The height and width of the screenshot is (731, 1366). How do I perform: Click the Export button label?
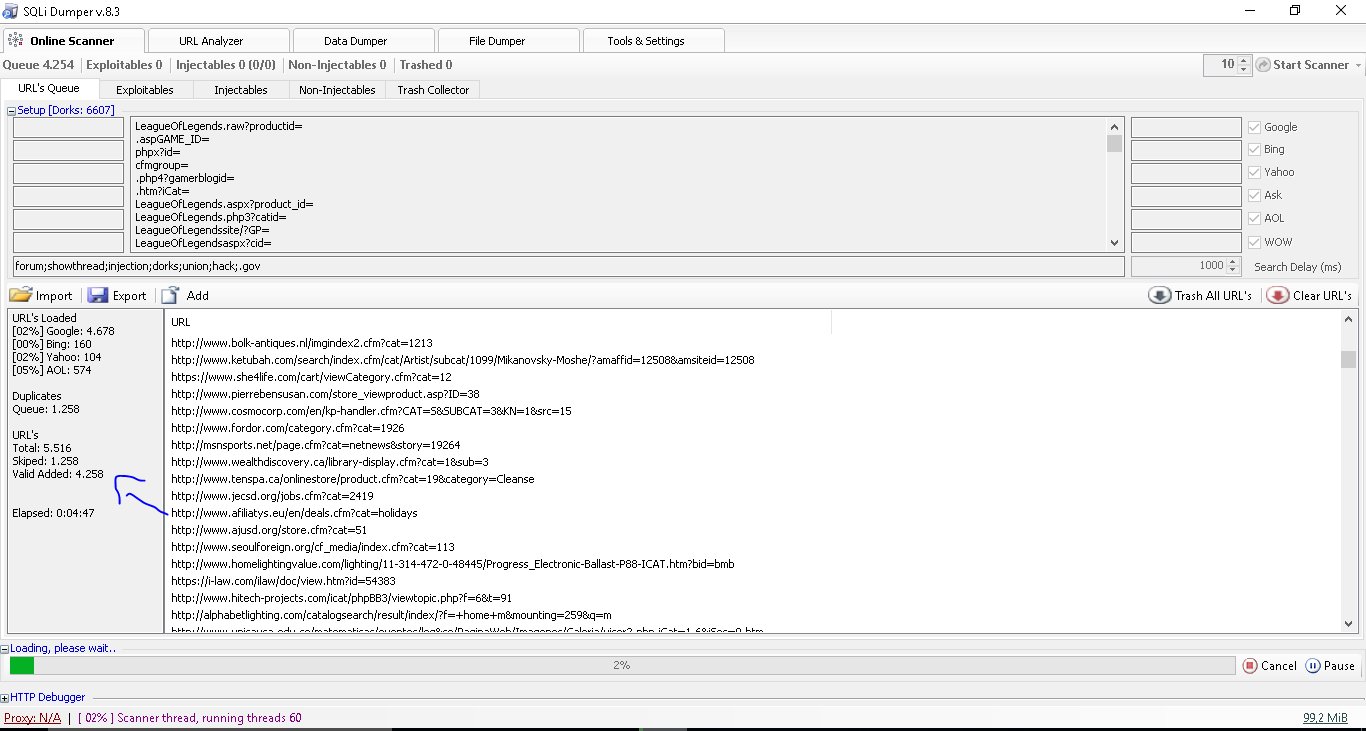pyautogui.click(x=129, y=296)
